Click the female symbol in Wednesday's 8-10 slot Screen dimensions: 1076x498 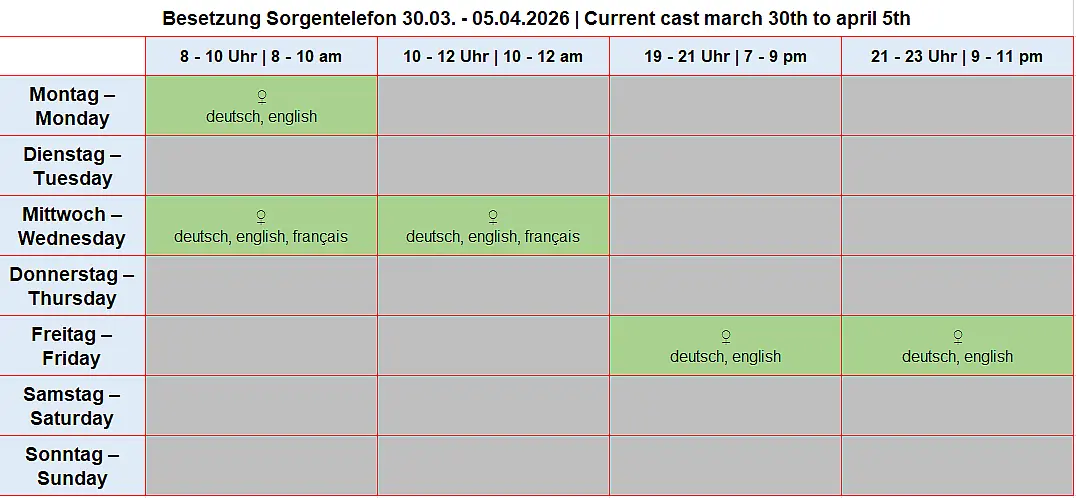coord(262,216)
